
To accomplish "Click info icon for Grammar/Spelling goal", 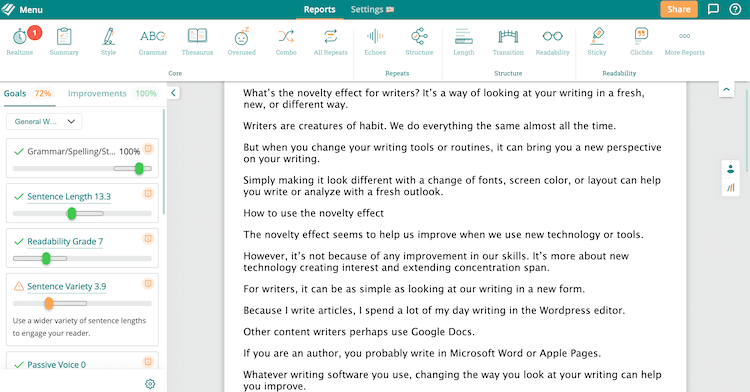I will (x=148, y=149).
